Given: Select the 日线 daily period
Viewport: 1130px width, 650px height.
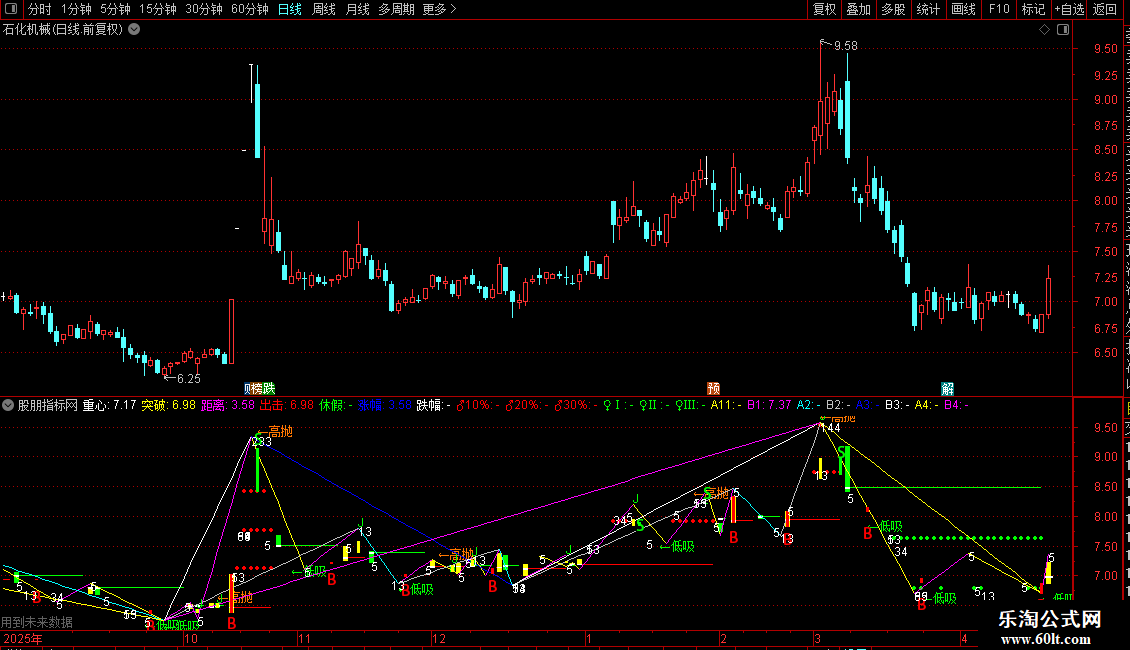Looking at the screenshot, I should [x=290, y=9].
